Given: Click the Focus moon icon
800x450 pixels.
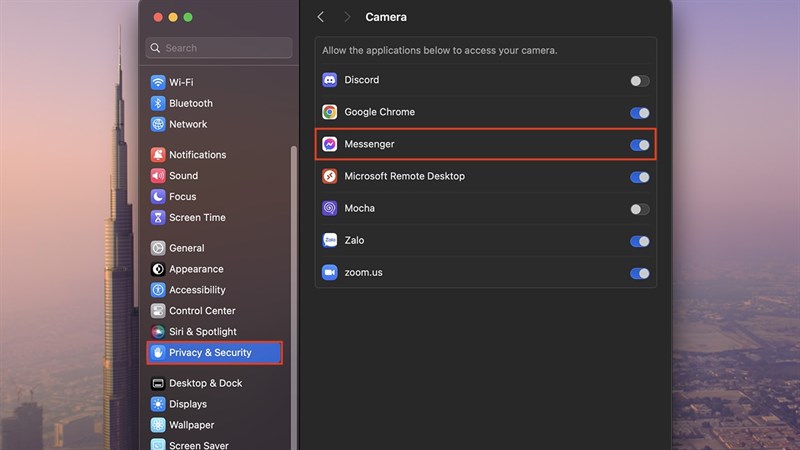Looking at the screenshot, I should [158, 196].
